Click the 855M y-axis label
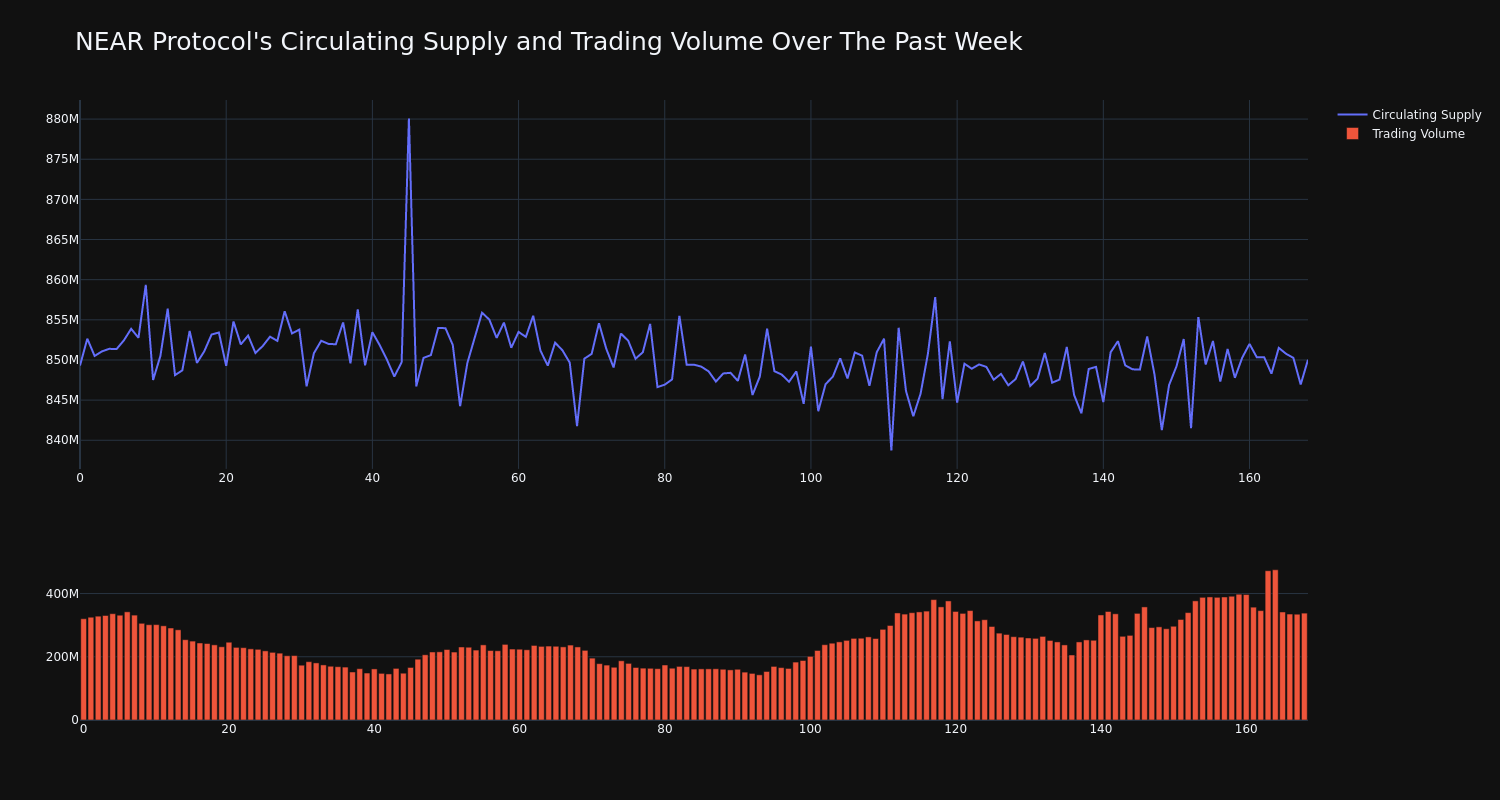 [x=62, y=320]
